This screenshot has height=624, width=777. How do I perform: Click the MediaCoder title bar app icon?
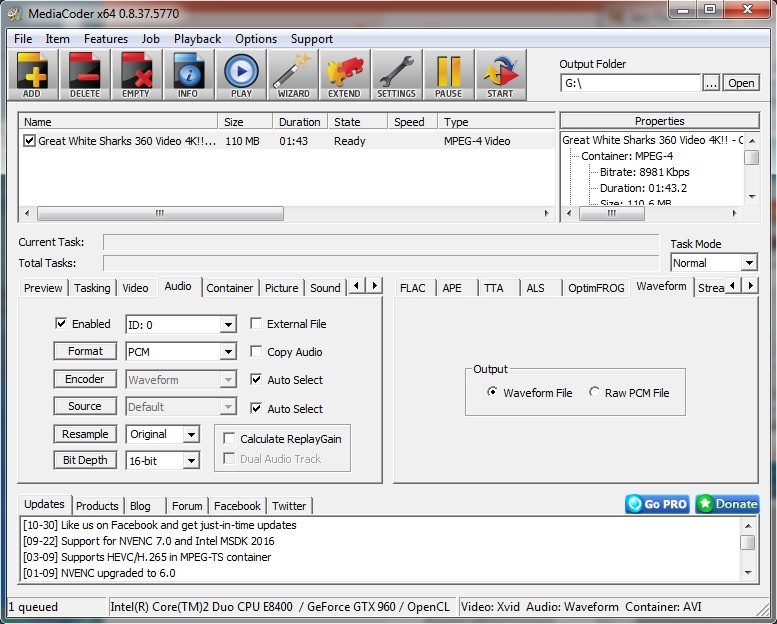tap(16, 13)
